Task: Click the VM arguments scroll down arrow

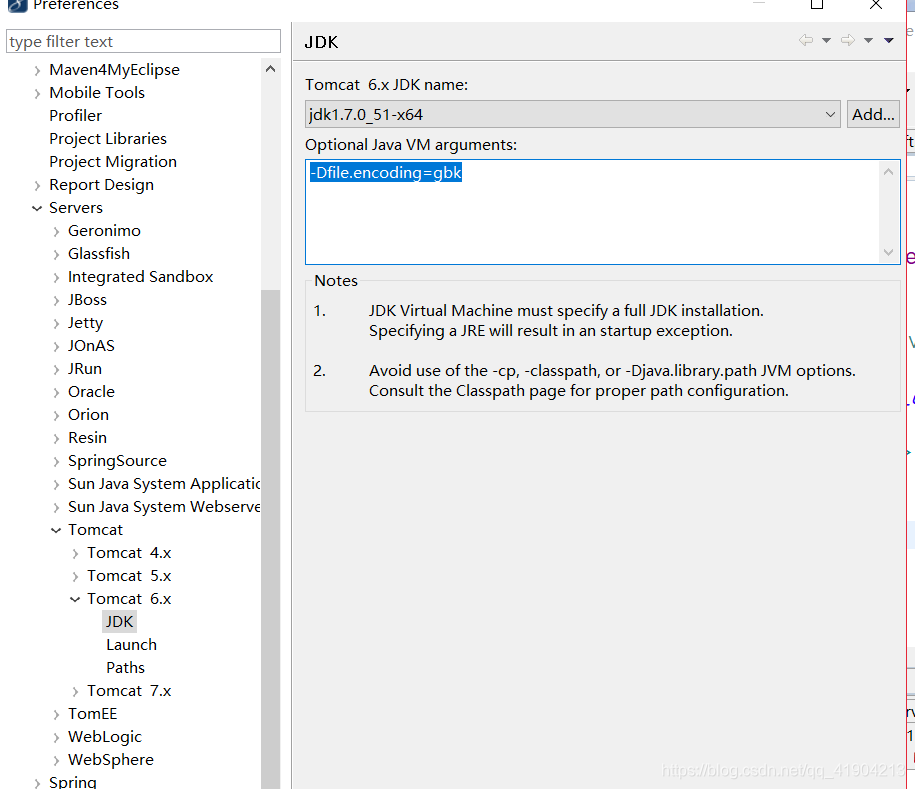Action: coord(889,252)
